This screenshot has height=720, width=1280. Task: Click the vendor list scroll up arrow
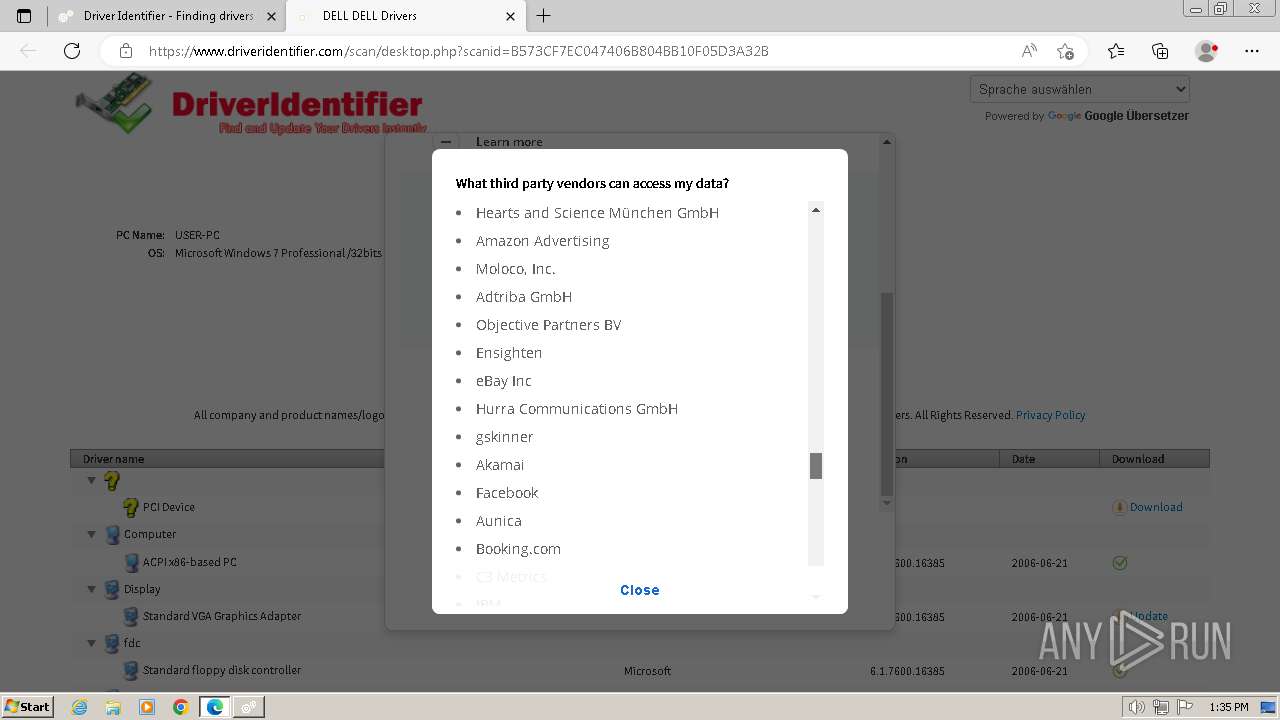(816, 210)
